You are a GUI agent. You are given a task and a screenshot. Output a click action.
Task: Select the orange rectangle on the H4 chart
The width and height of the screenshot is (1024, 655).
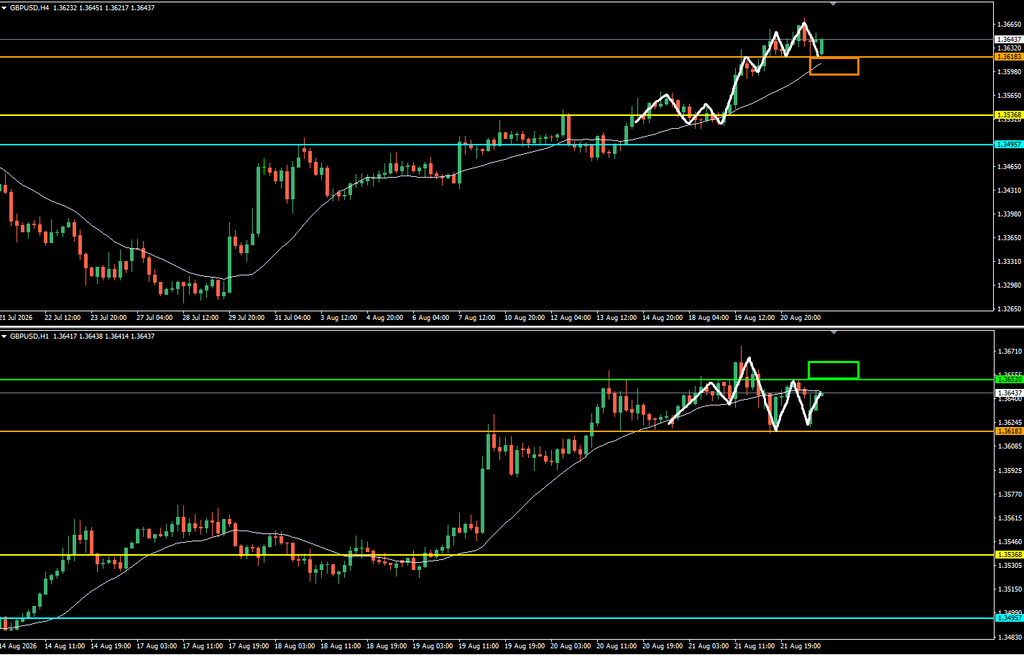click(833, 66)
